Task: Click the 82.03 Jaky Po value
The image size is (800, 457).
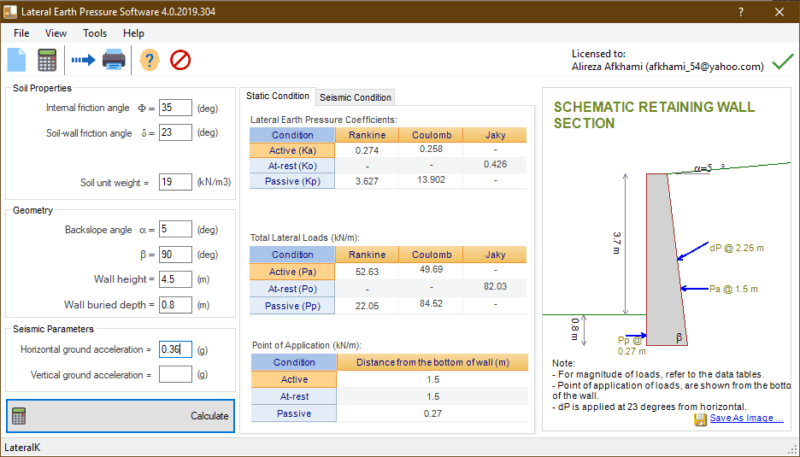Action: [x=495, y=287]
